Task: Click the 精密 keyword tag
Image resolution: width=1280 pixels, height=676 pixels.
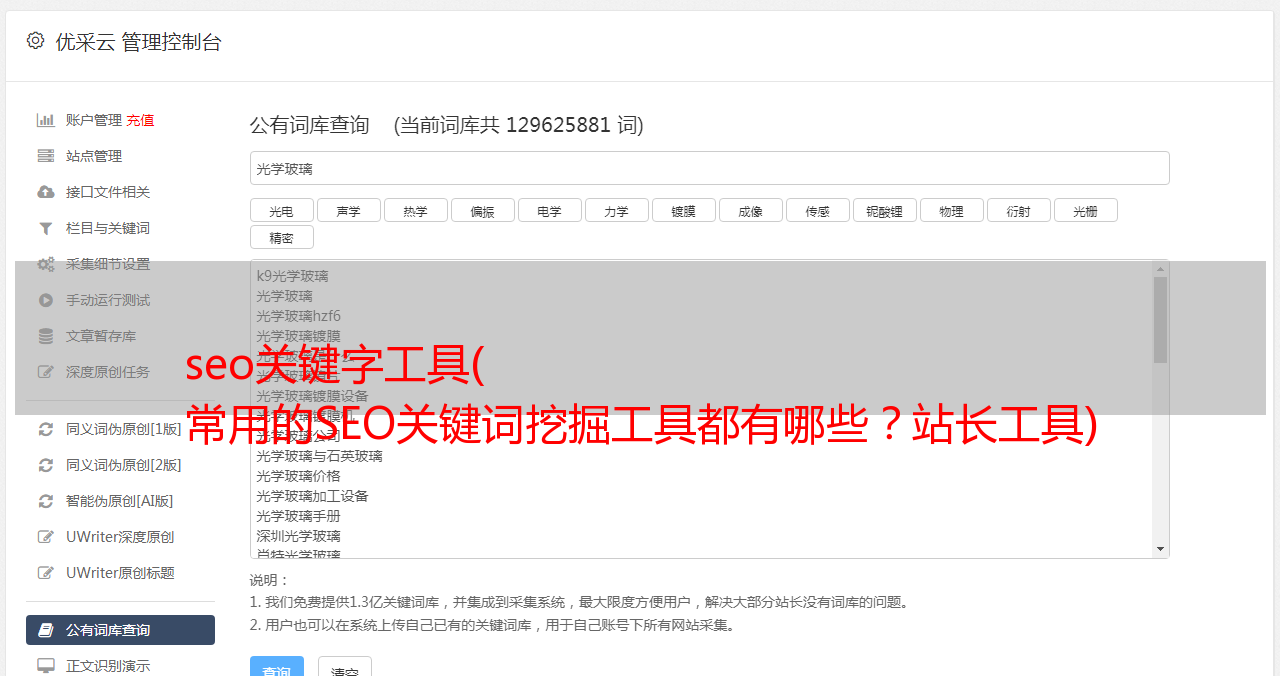Action: 282,237
